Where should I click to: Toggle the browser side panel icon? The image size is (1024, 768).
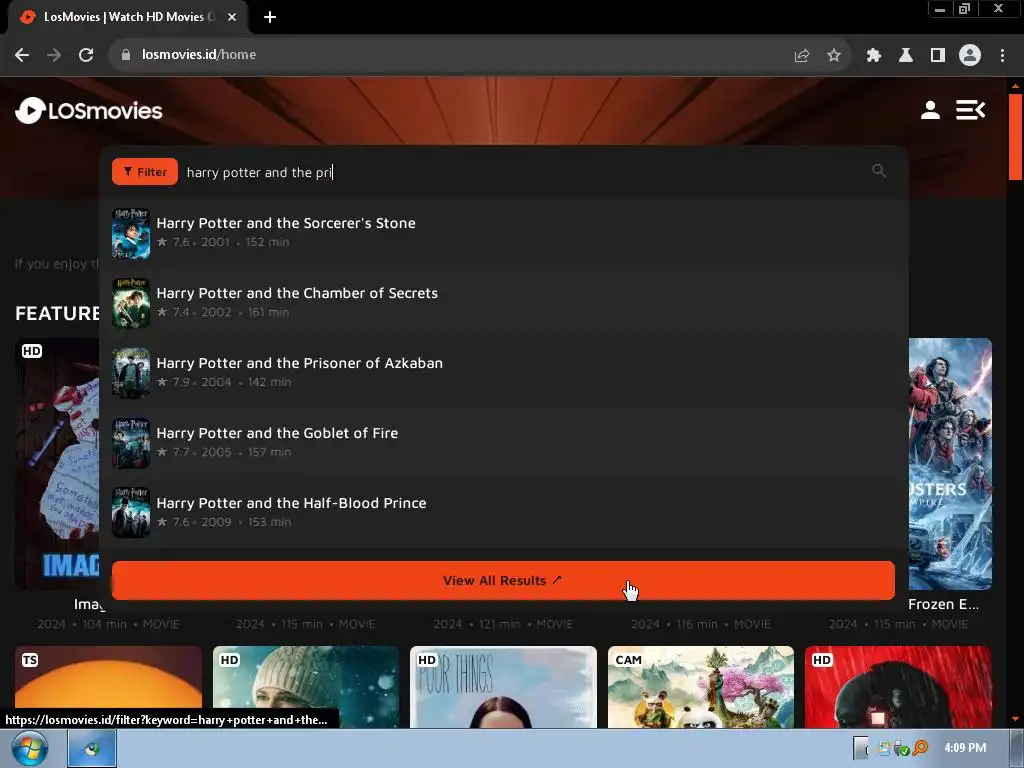[938, 56]
